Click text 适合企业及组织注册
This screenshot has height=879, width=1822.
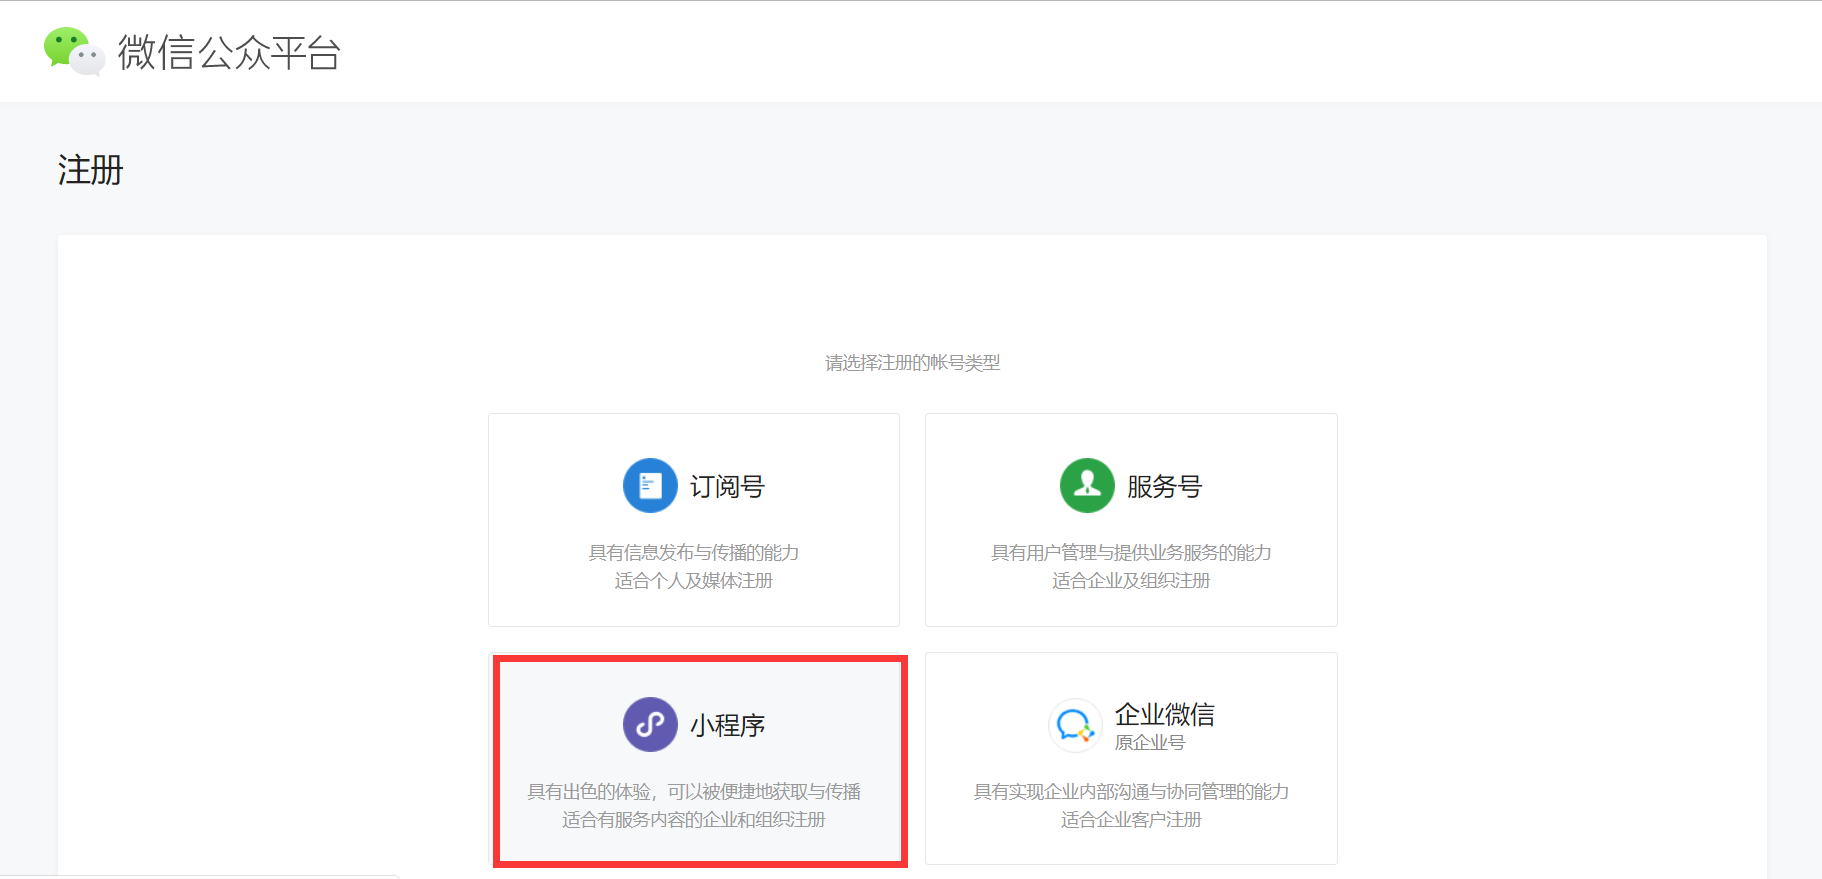1131,581
